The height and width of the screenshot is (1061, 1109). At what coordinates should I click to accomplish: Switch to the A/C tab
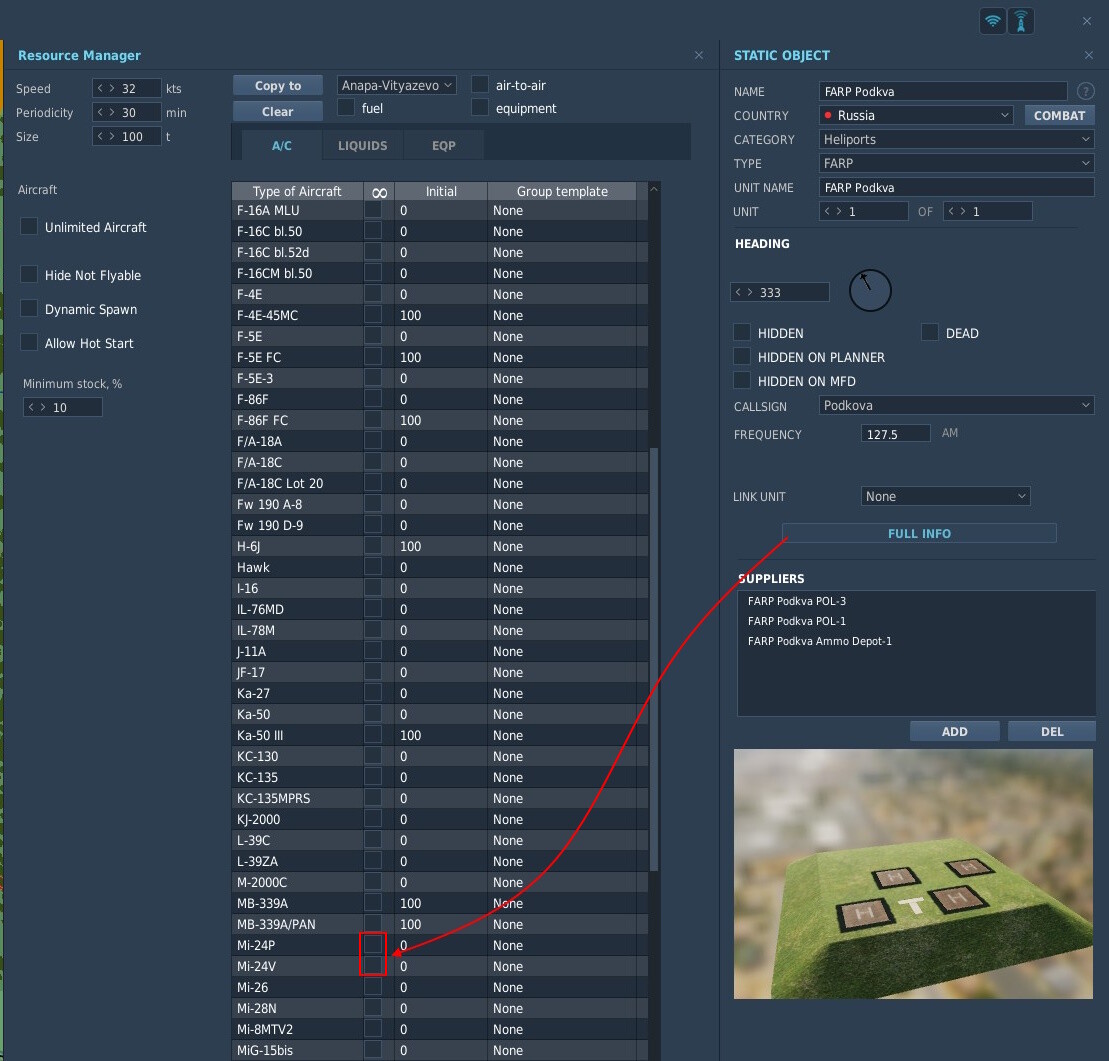point(281,145)
